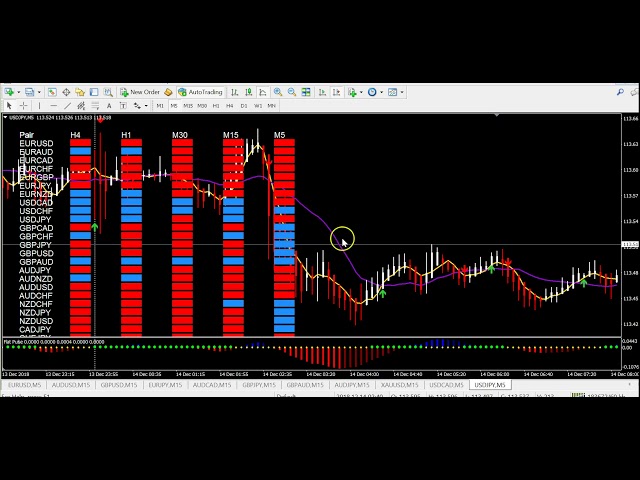Switch to the EURUSD,M5 chart tab
Image resolution: width=640 pixels, height=480 pixels.
(24, 384)
